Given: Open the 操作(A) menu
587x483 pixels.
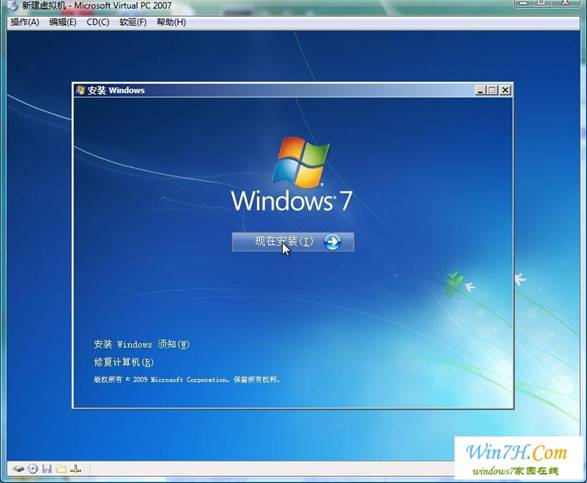Looking at the screenshot, I should coord(25,22).
